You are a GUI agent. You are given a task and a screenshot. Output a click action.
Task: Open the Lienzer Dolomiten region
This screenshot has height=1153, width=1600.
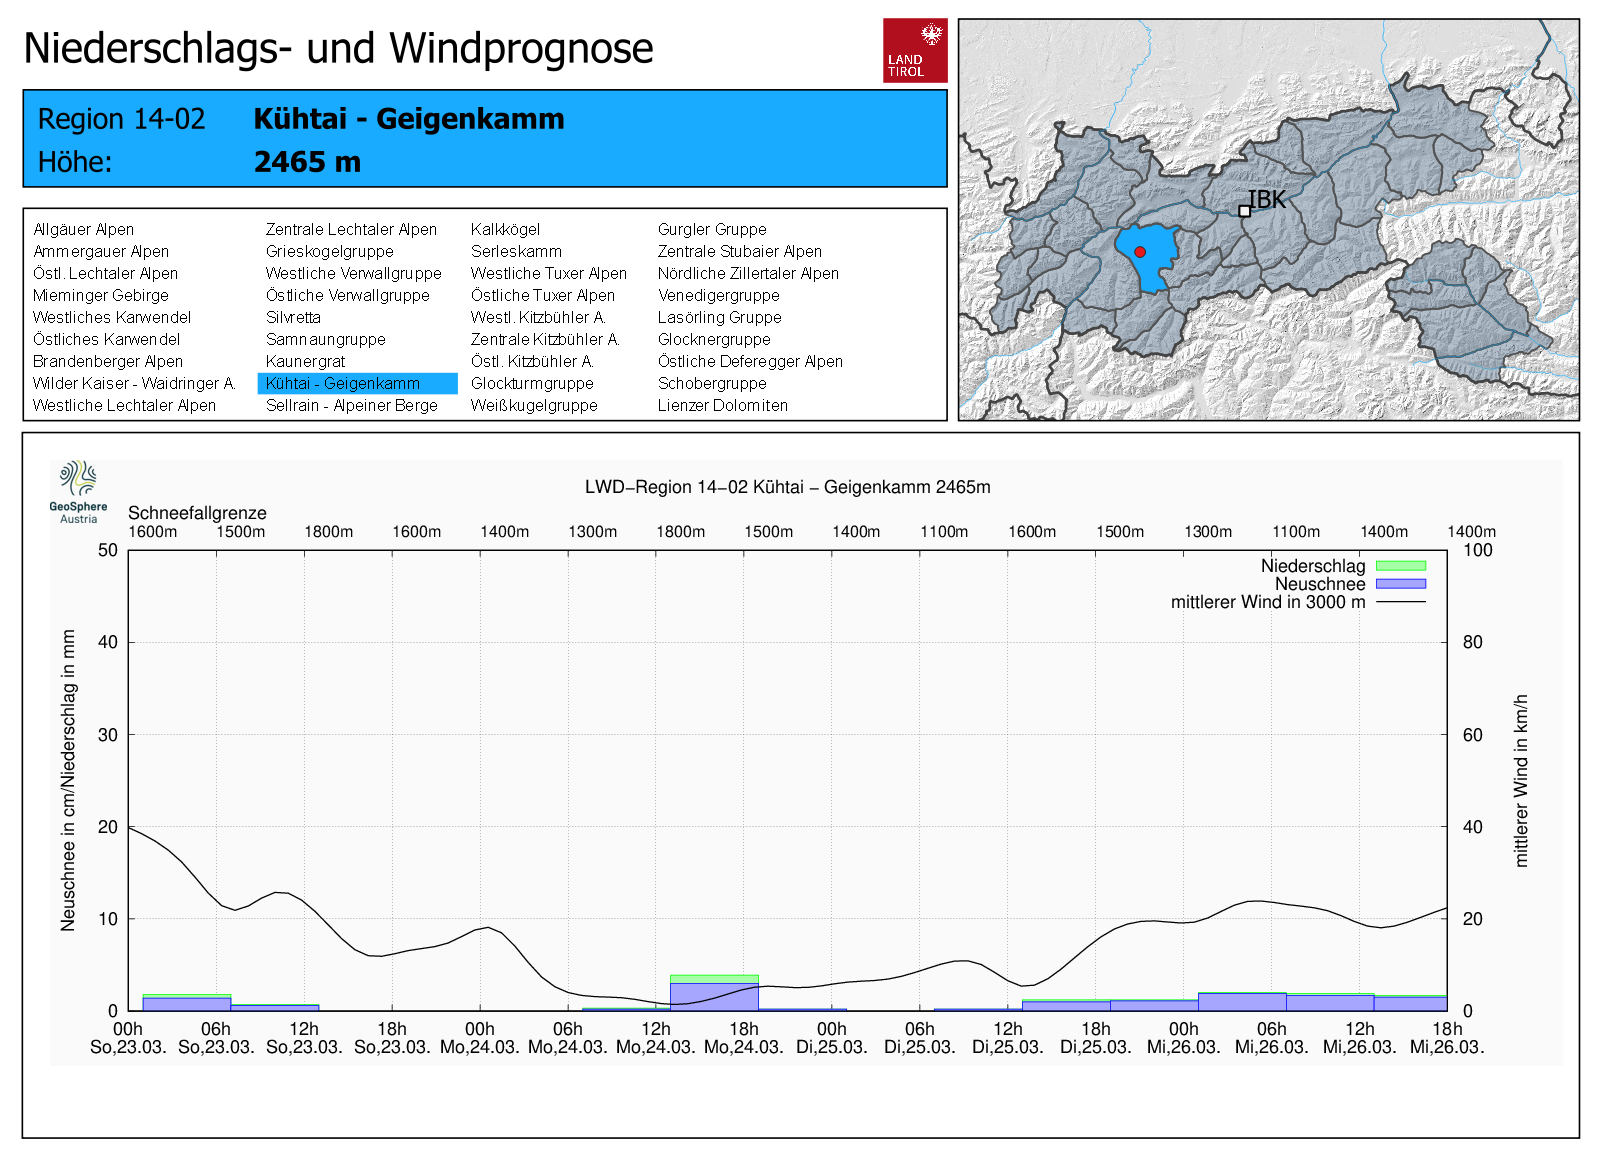pos(722,406)
